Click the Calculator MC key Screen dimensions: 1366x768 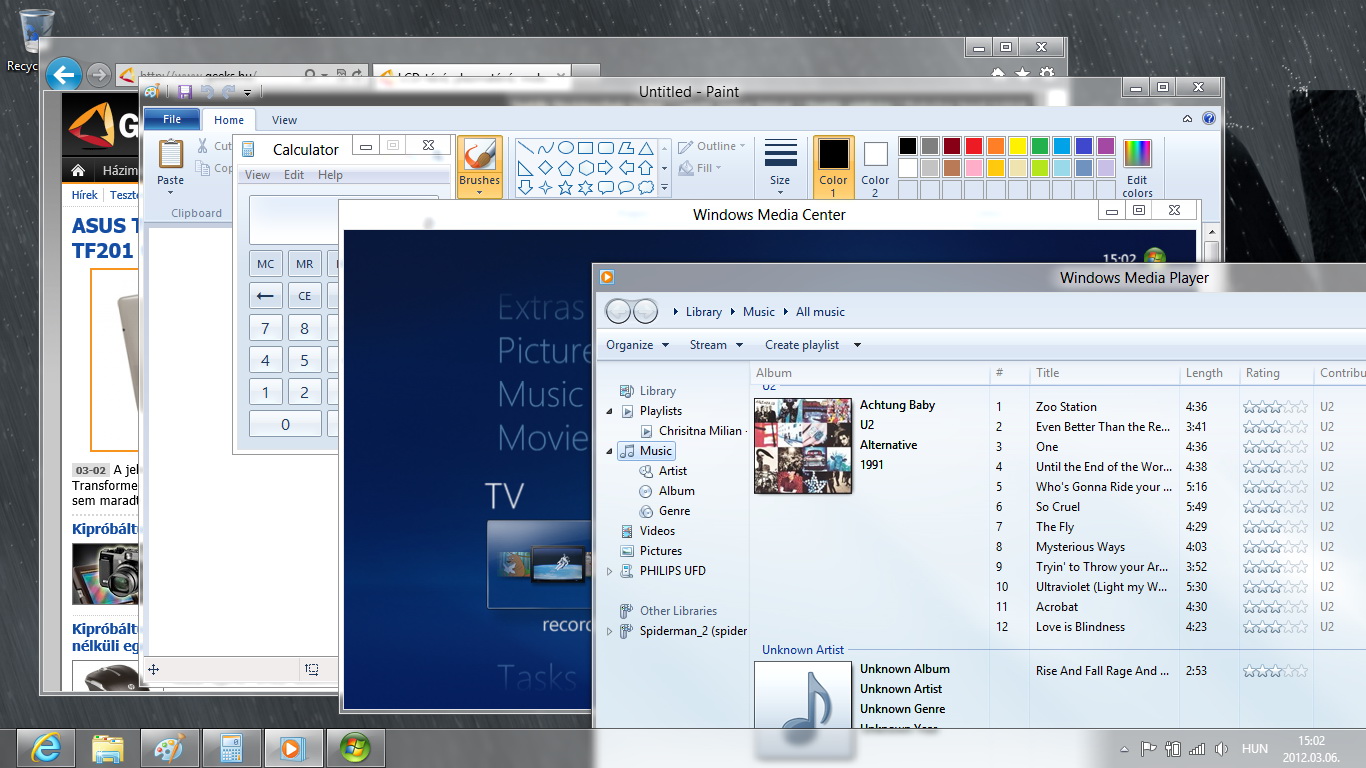[x=265, y=264]
